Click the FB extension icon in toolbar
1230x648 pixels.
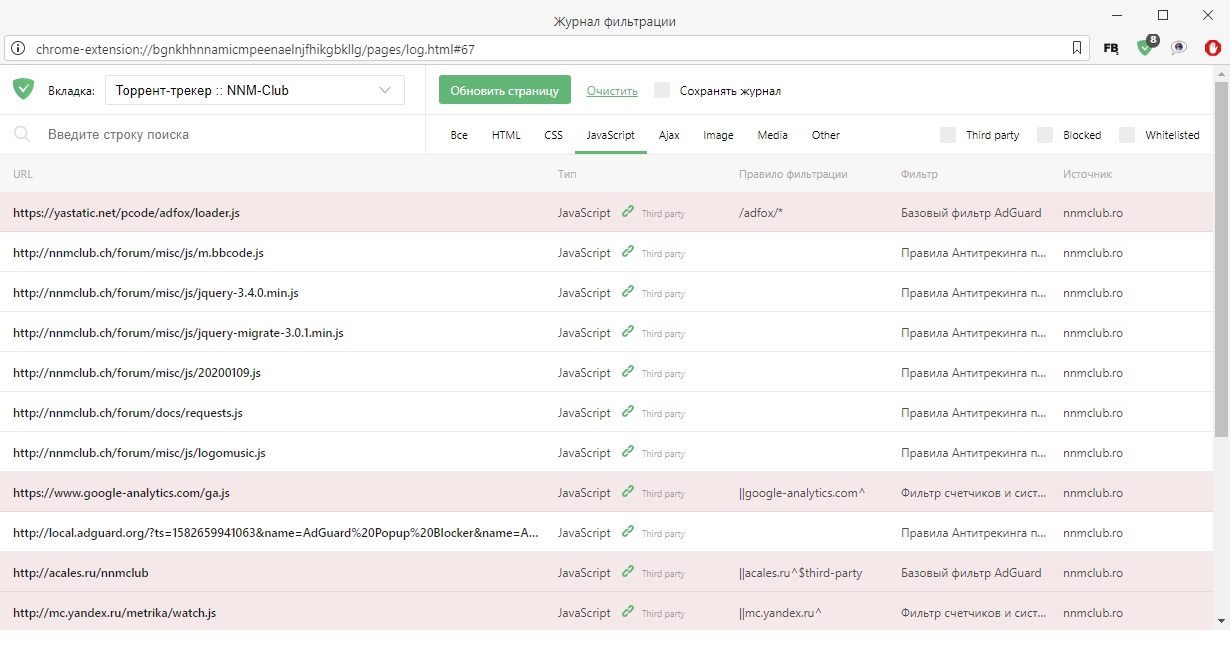1110,47
